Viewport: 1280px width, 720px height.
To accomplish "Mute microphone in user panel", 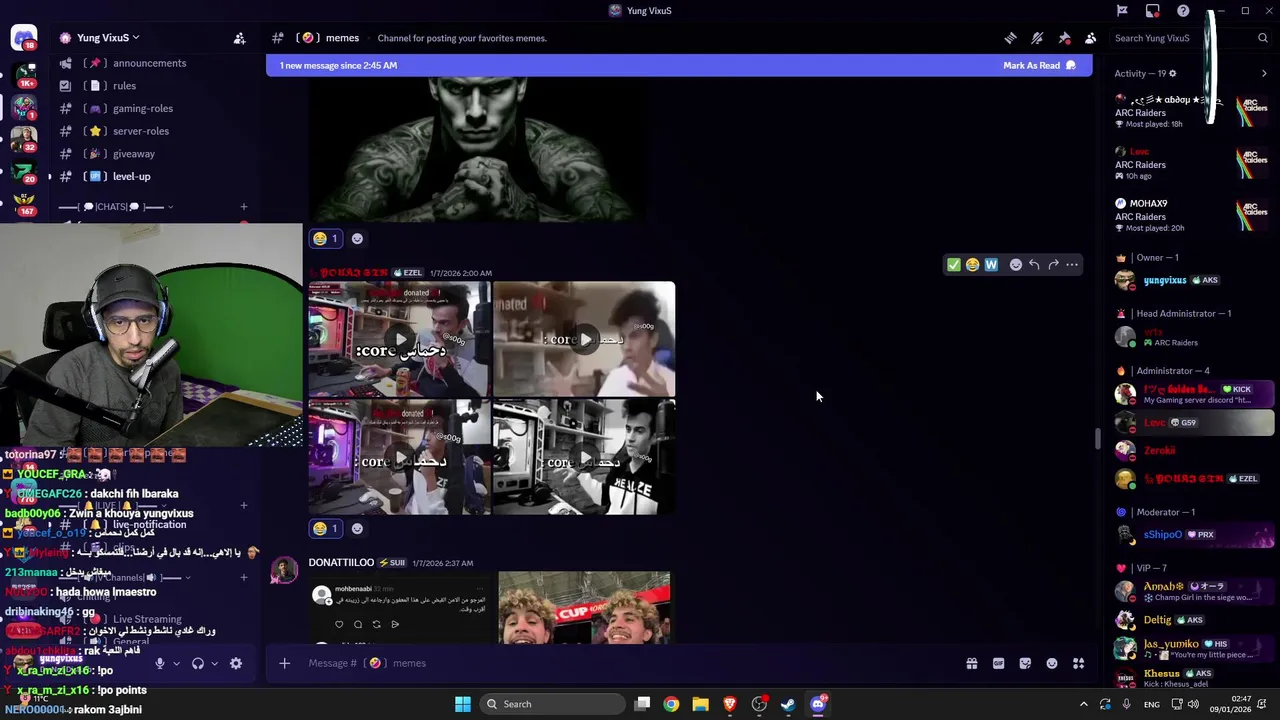I will click(160, 663).
